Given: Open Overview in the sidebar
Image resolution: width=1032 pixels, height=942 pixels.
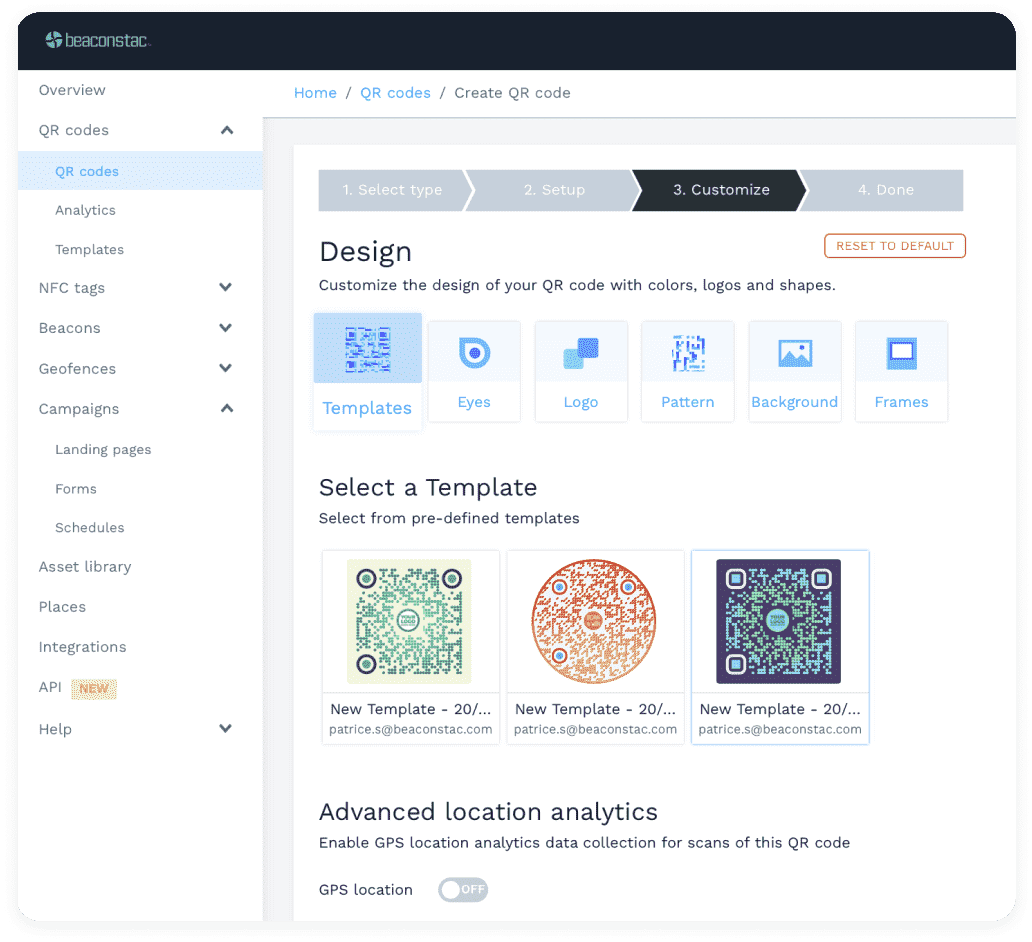Looking at the screenshot, I should pyautogui.click(x=72, y=90).
